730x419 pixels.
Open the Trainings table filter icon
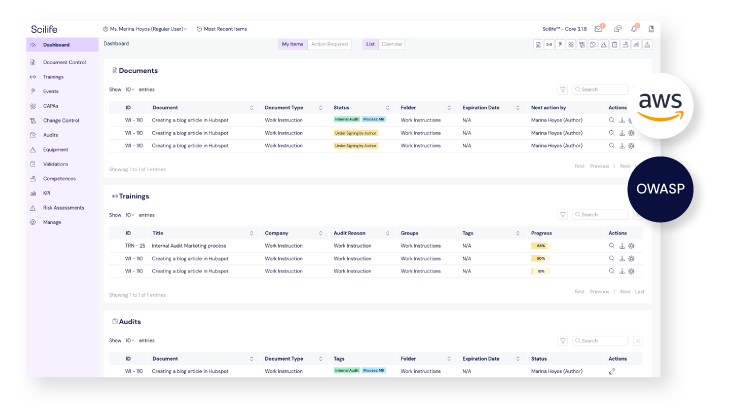562,215
